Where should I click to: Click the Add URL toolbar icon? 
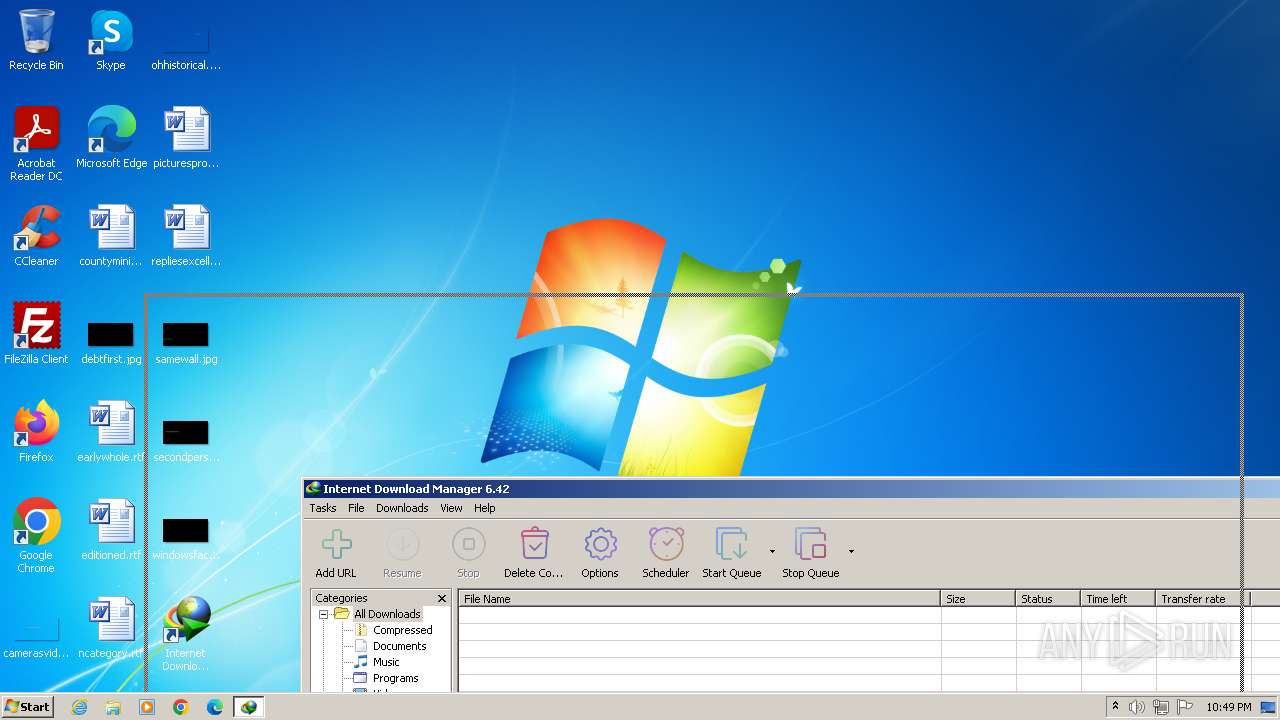[336, 553]
